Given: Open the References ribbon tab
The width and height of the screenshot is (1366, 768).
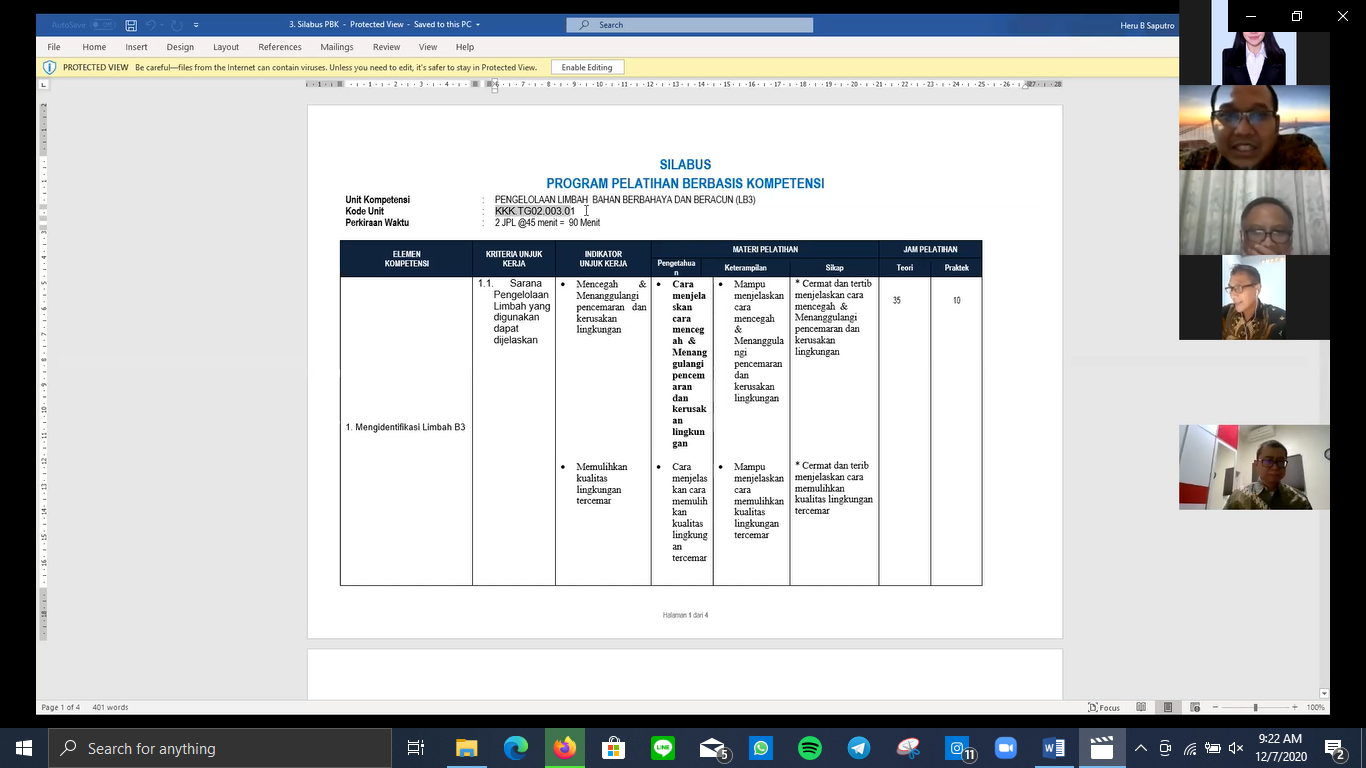Looking at the screenshot, I should tap(279, 47).
